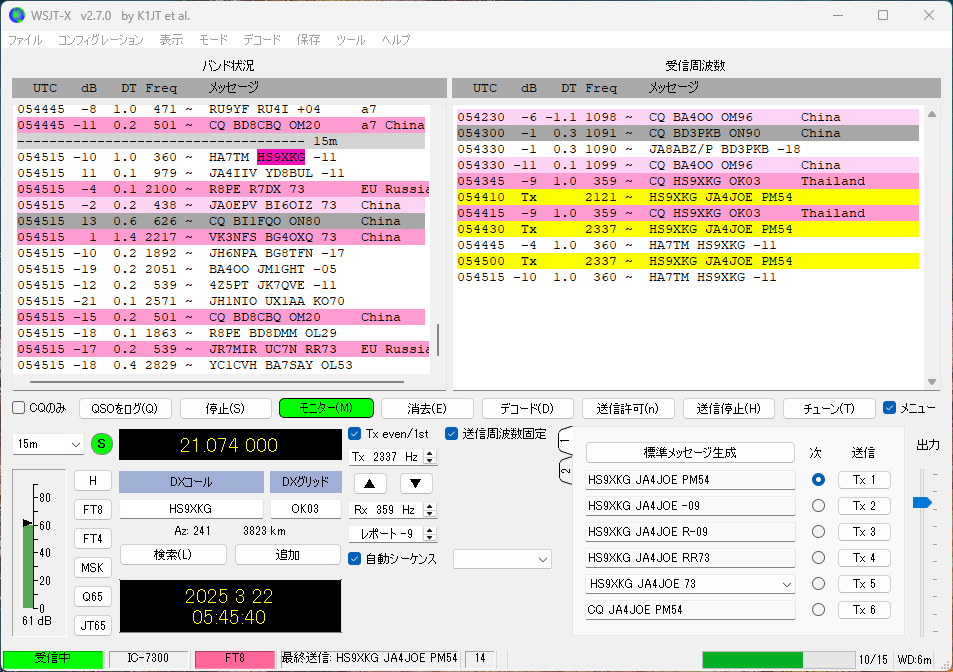Image resolution: width=953 pixels, height=672 pixels.
Task: Click the 消去(E) button
Action: 427,408
